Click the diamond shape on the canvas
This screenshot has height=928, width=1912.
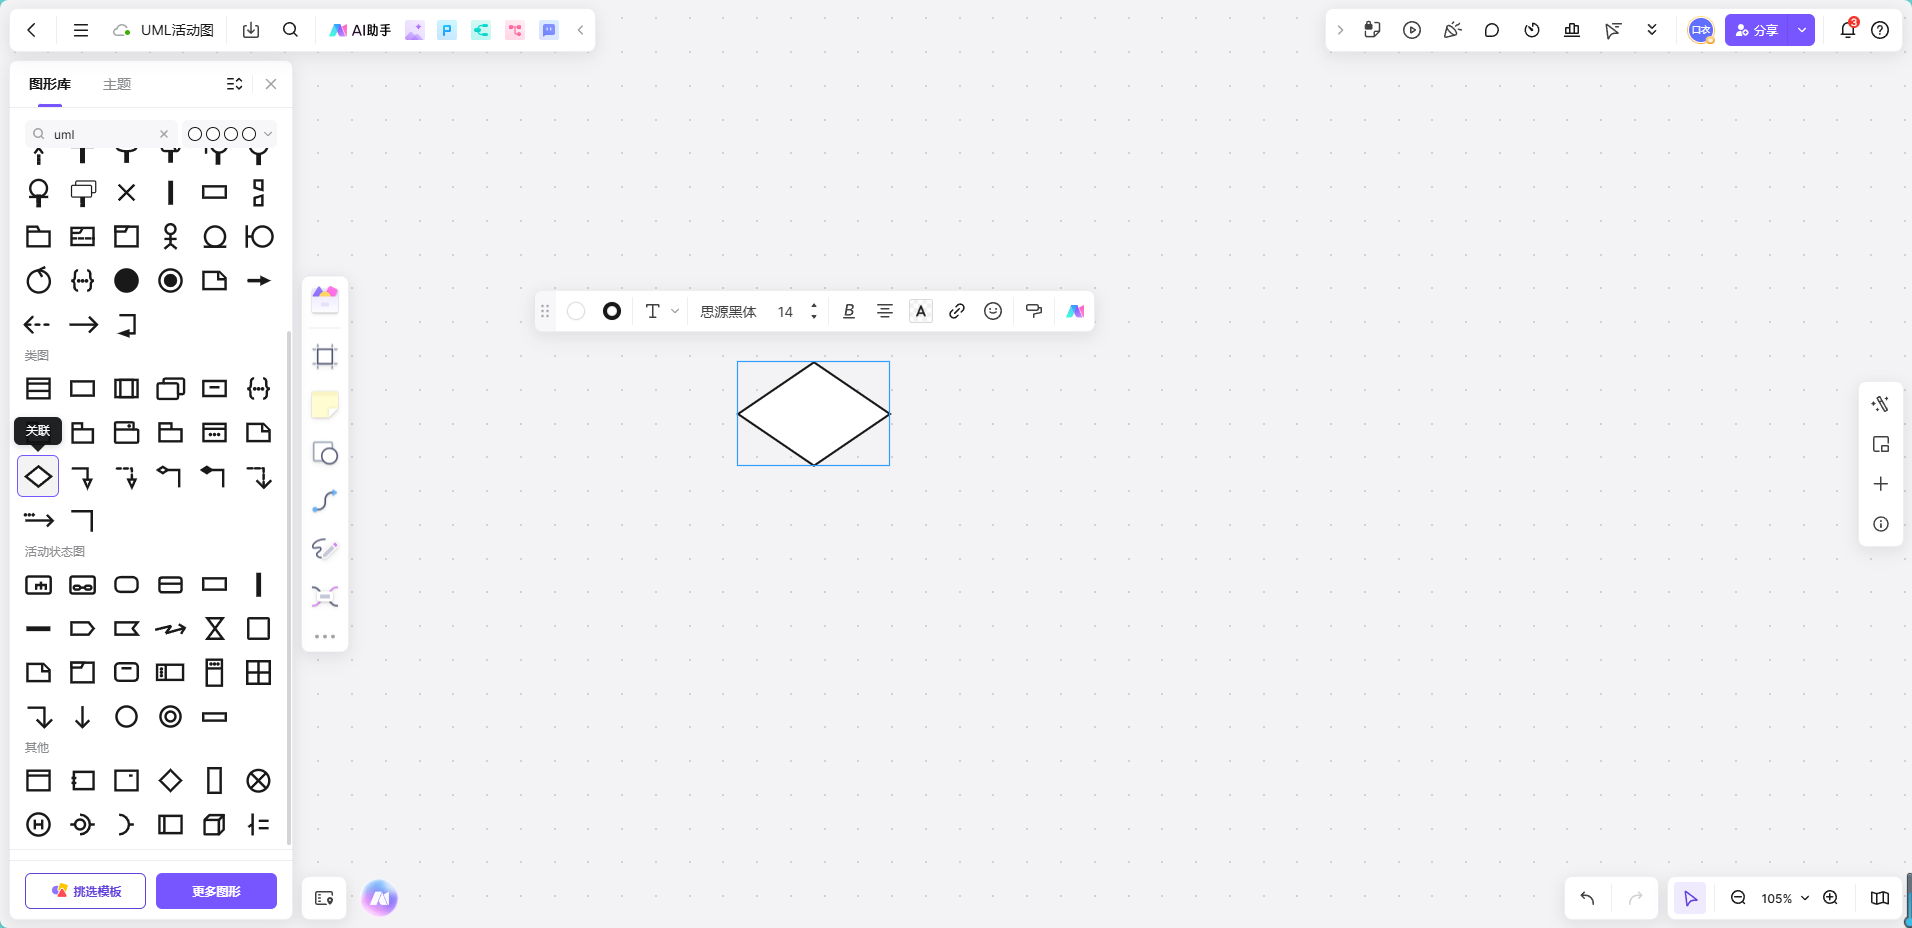[x=814, y=413]
